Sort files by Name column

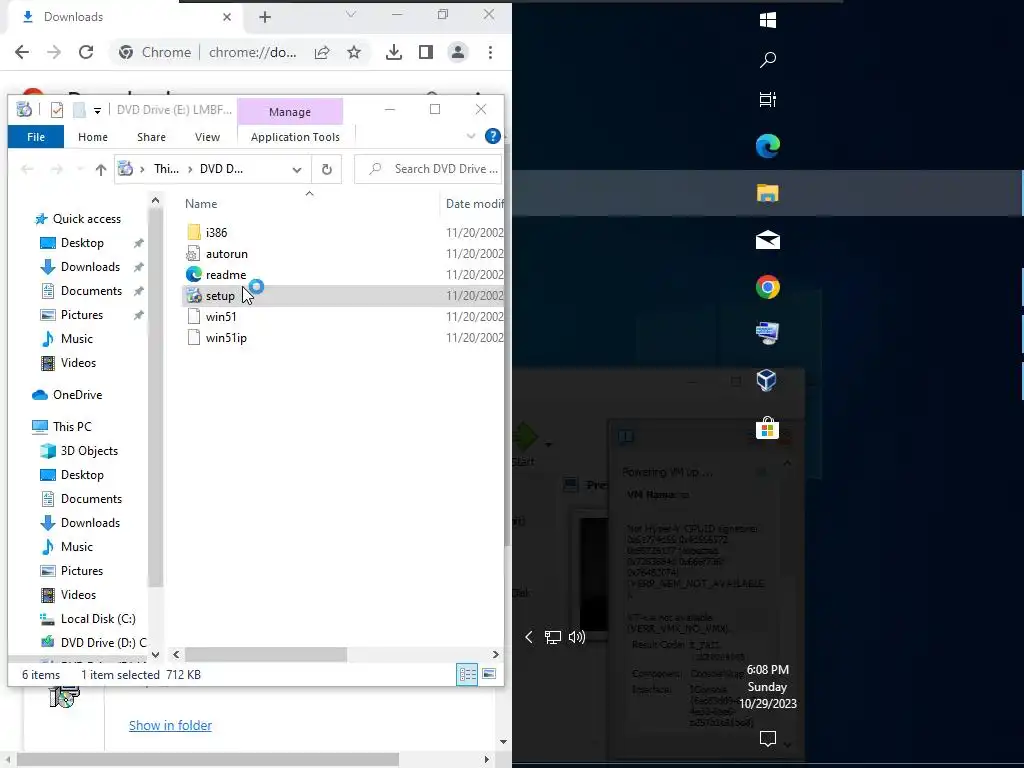pos(201,204)
